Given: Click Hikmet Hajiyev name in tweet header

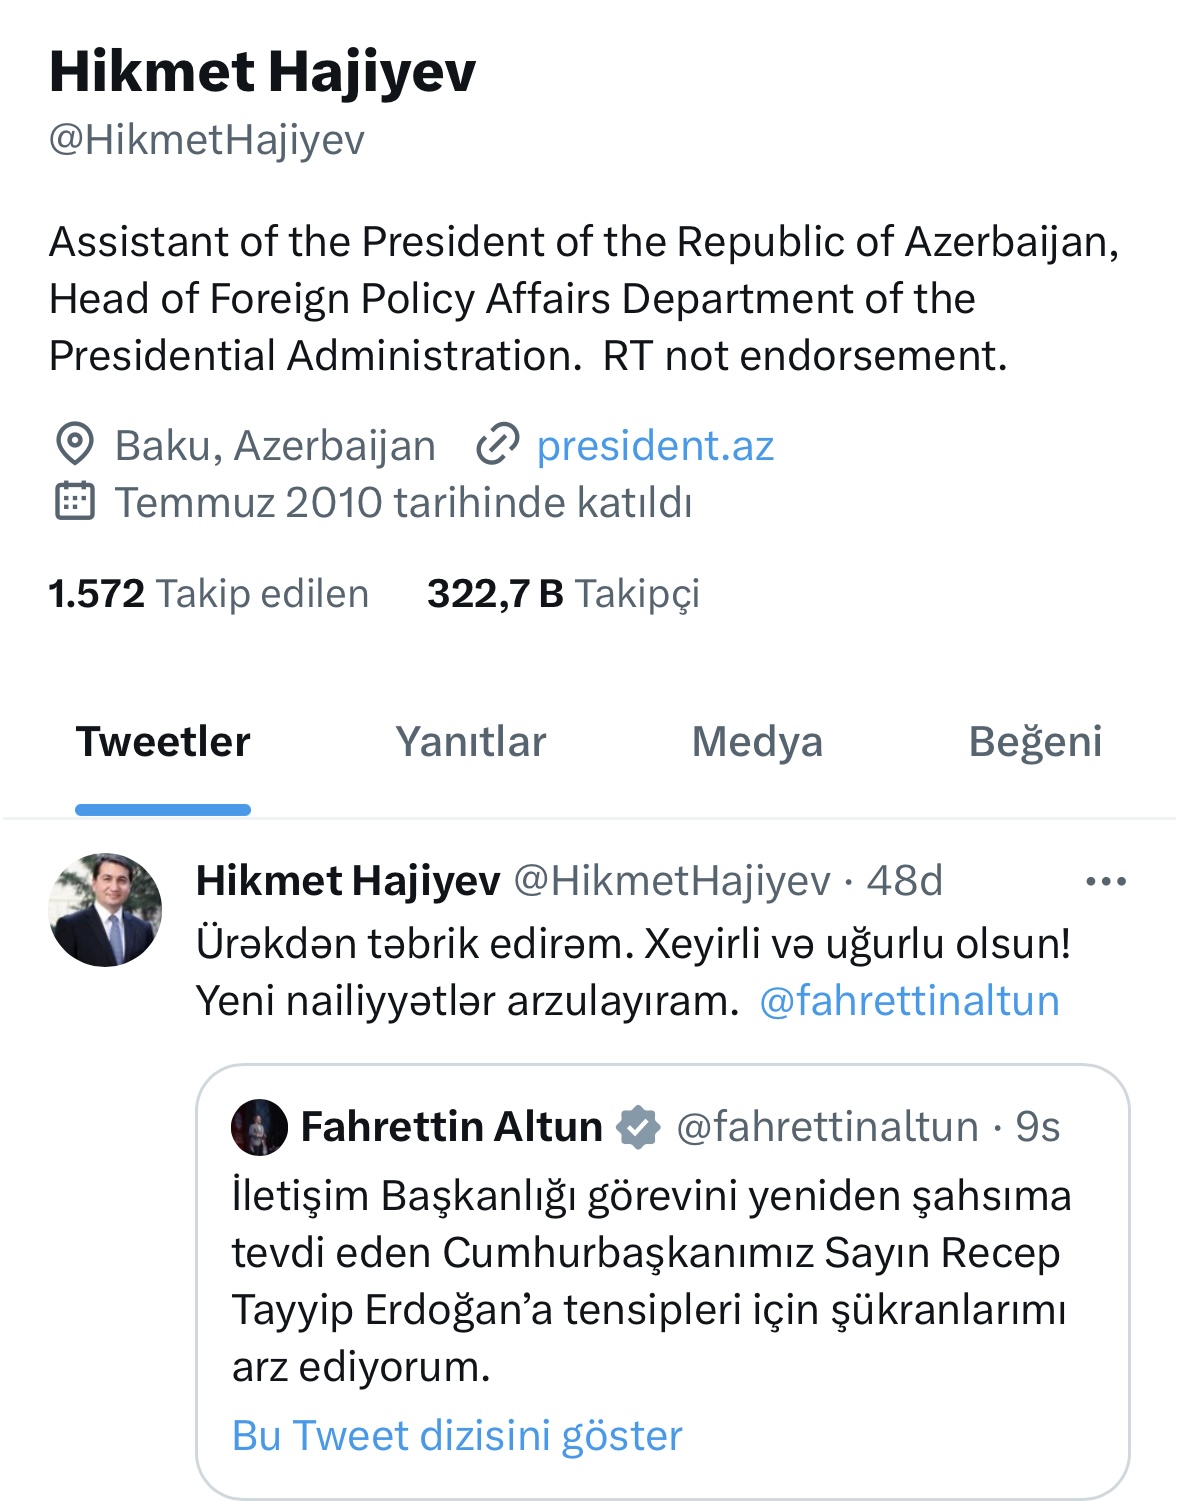Looking at the screenshot, I should coord(348,881).
